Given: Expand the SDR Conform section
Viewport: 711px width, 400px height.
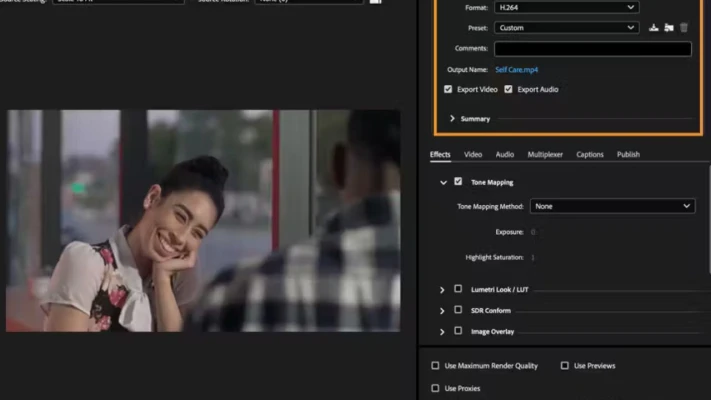Looking at the screenshot, I should point(442,311).
